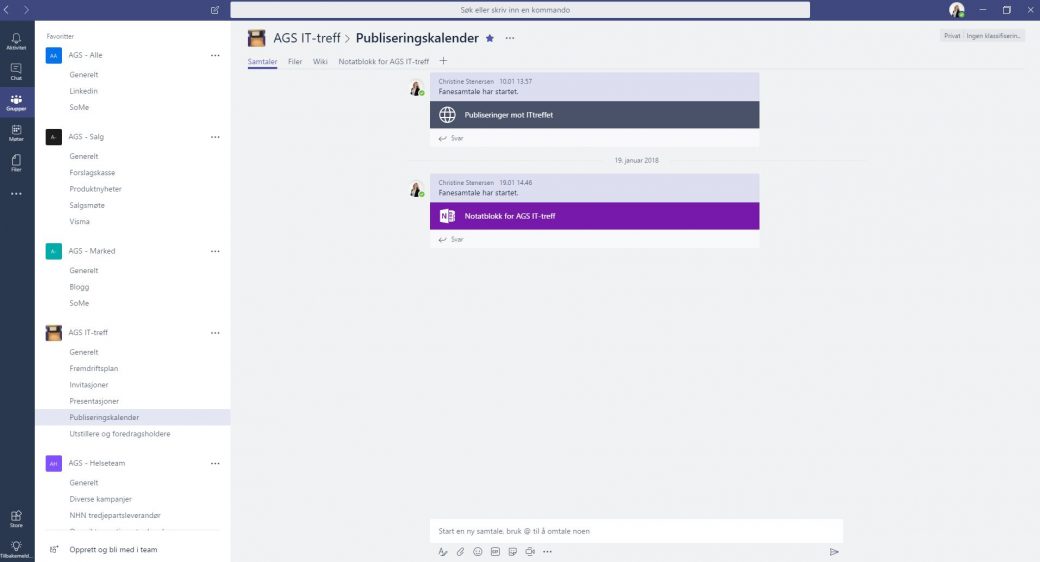Toggle favorite star for Publiseringskalender channel
Image resolution: width=1040 pixels, height=562 pixels.
[x=490, y=38]
